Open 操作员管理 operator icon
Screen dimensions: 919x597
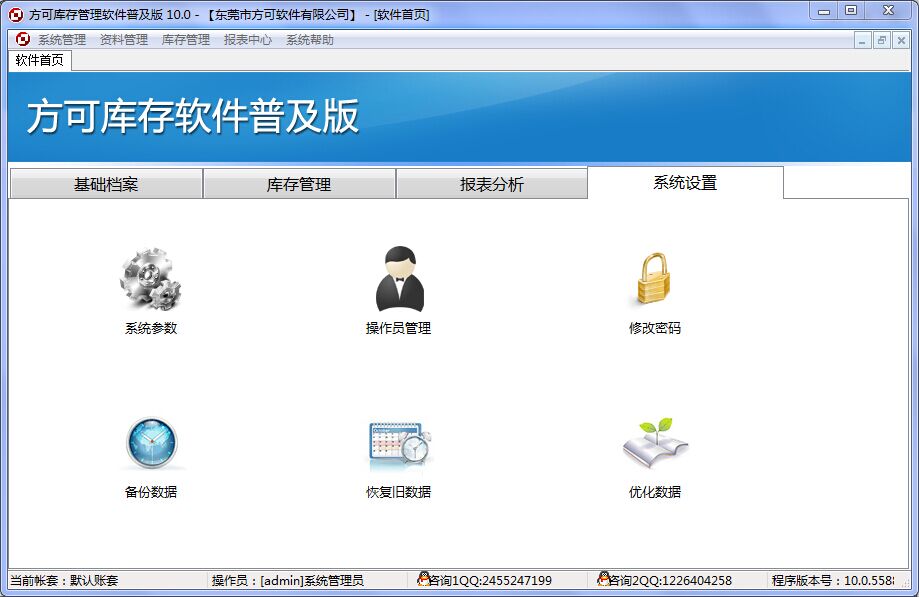400,279
